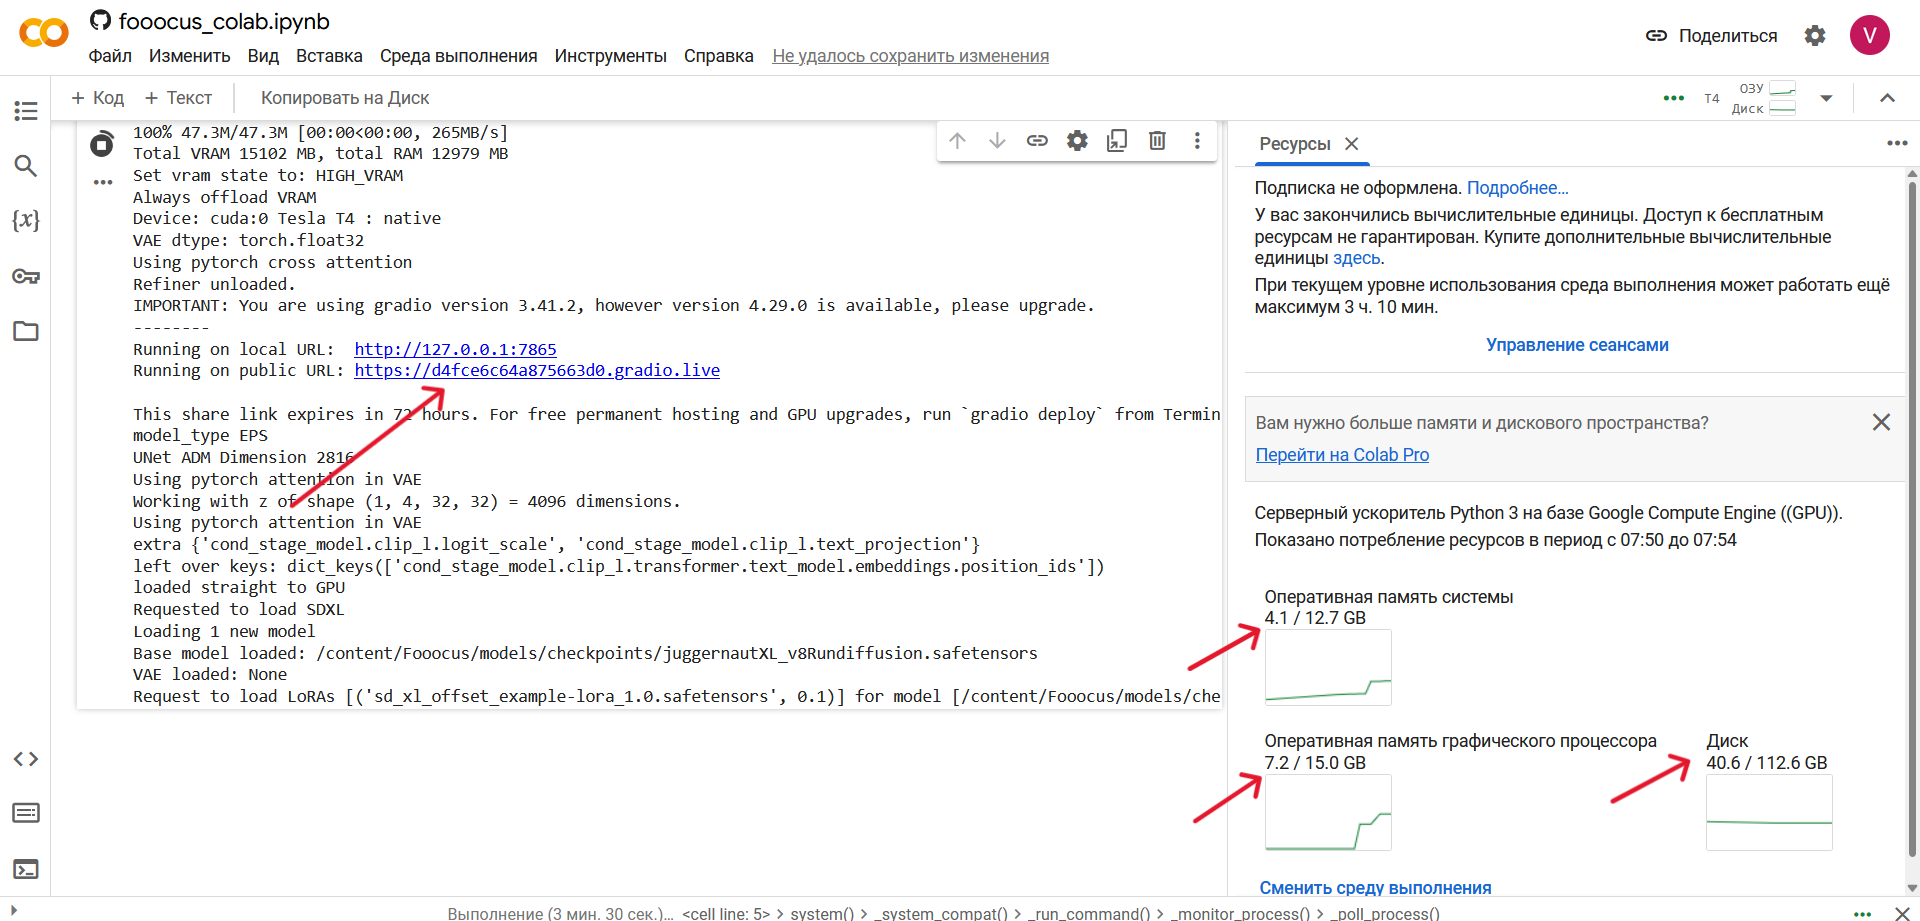The height and width of the screenshot is (921, 1920).
Task: Open the table of contents sidebar icon
Action: pos(26,111)
